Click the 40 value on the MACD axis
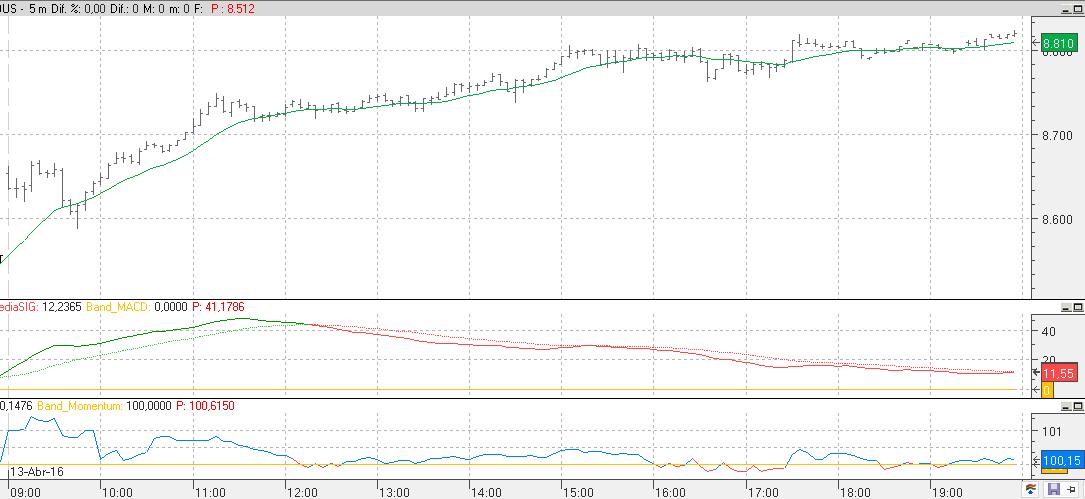Viewport: 1085px width, 499px height. coord(1048,332)
